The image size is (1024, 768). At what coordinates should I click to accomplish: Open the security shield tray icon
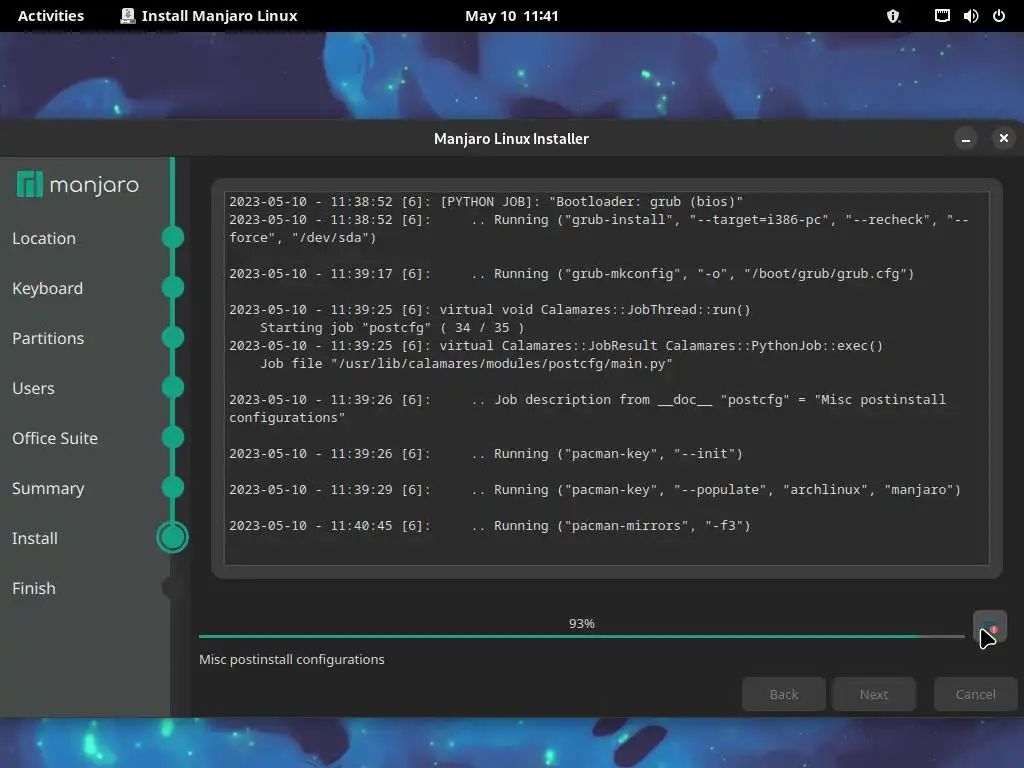pyautogui.click(x=893, y=16)
